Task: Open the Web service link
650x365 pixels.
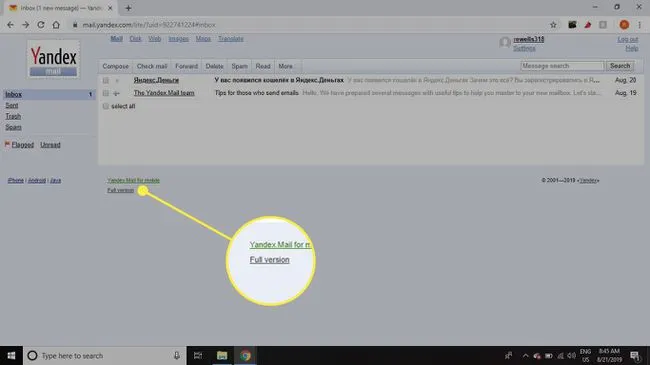Action: pyautogui.click(x=155, y=39)
